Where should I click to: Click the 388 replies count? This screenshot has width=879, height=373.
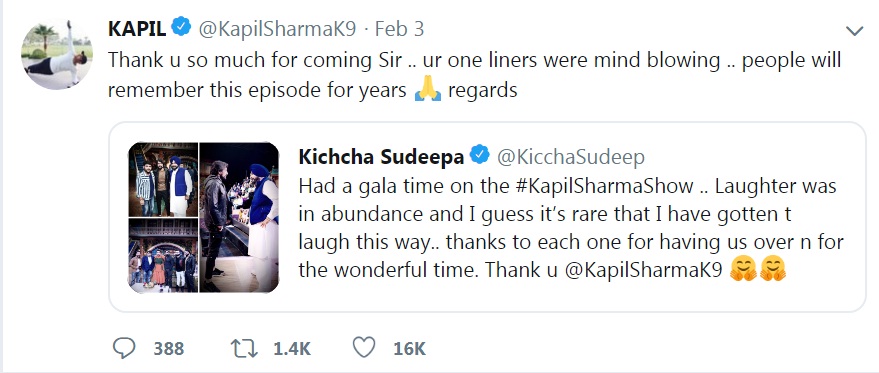tap(169, 349)
